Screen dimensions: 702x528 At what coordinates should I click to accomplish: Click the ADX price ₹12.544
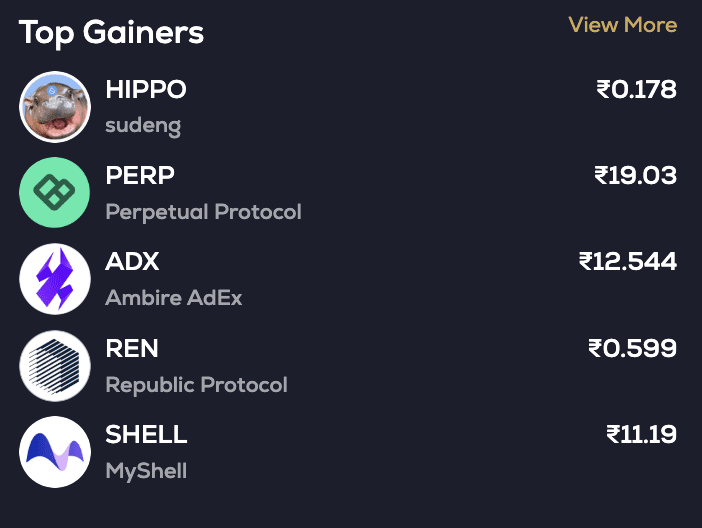628,262
